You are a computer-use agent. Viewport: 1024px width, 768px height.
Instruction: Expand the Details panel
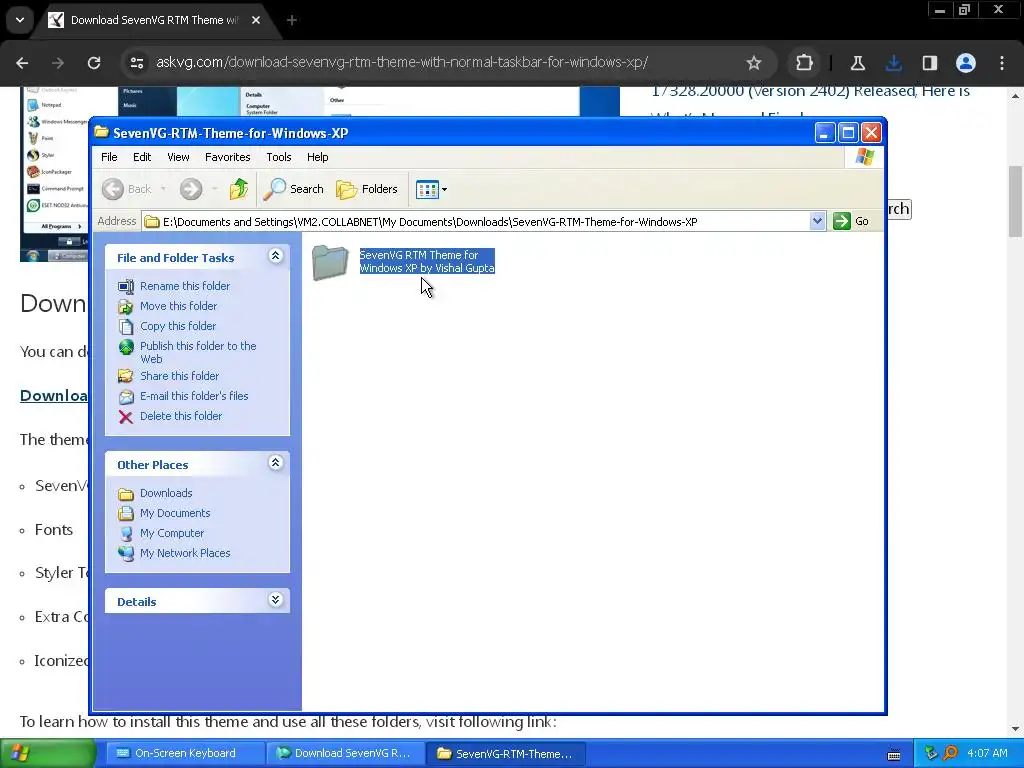(x=276, y=600)
